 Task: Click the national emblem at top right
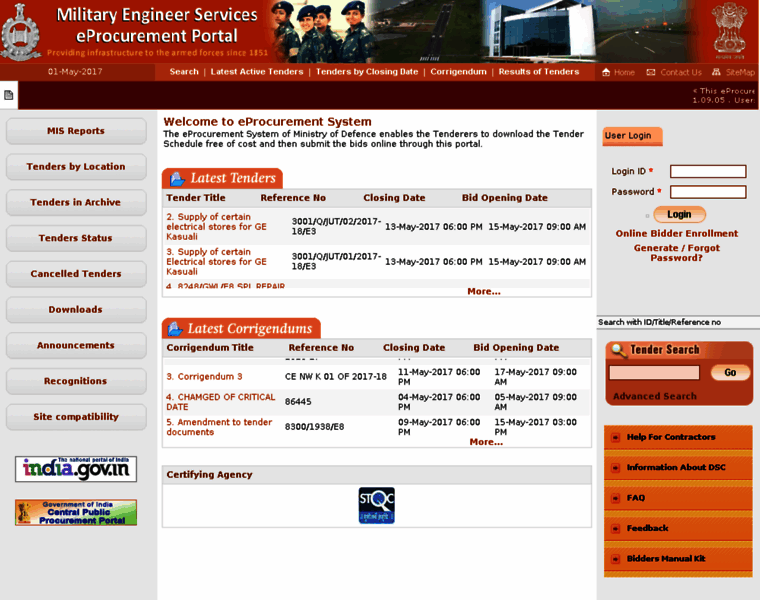pyautogui.click(x=729, y=30)
